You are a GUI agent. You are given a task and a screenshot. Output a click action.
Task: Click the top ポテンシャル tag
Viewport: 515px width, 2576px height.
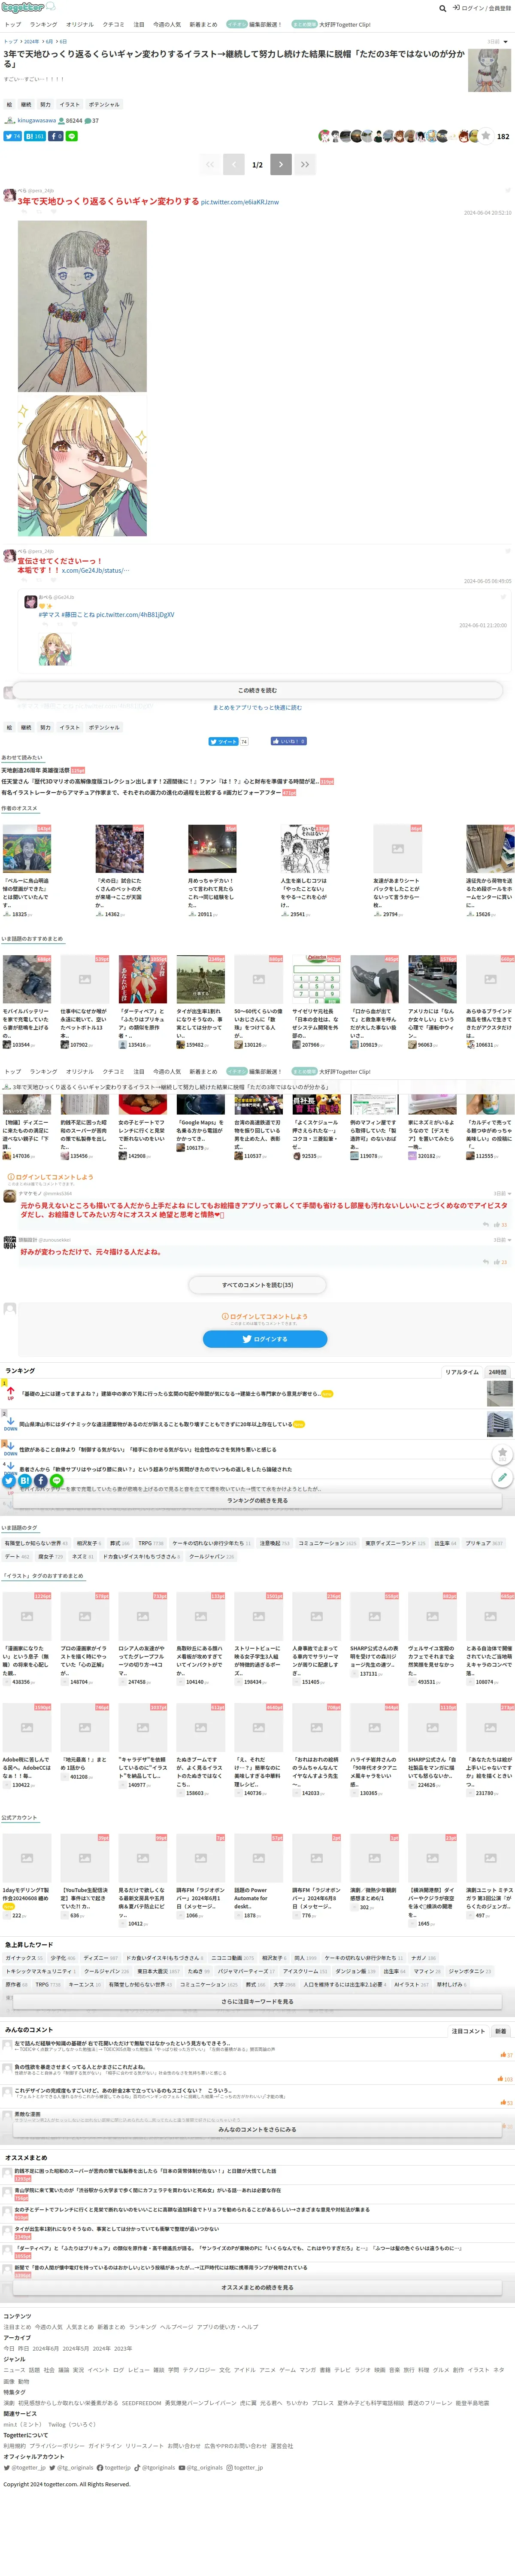(x=104, y=104)
